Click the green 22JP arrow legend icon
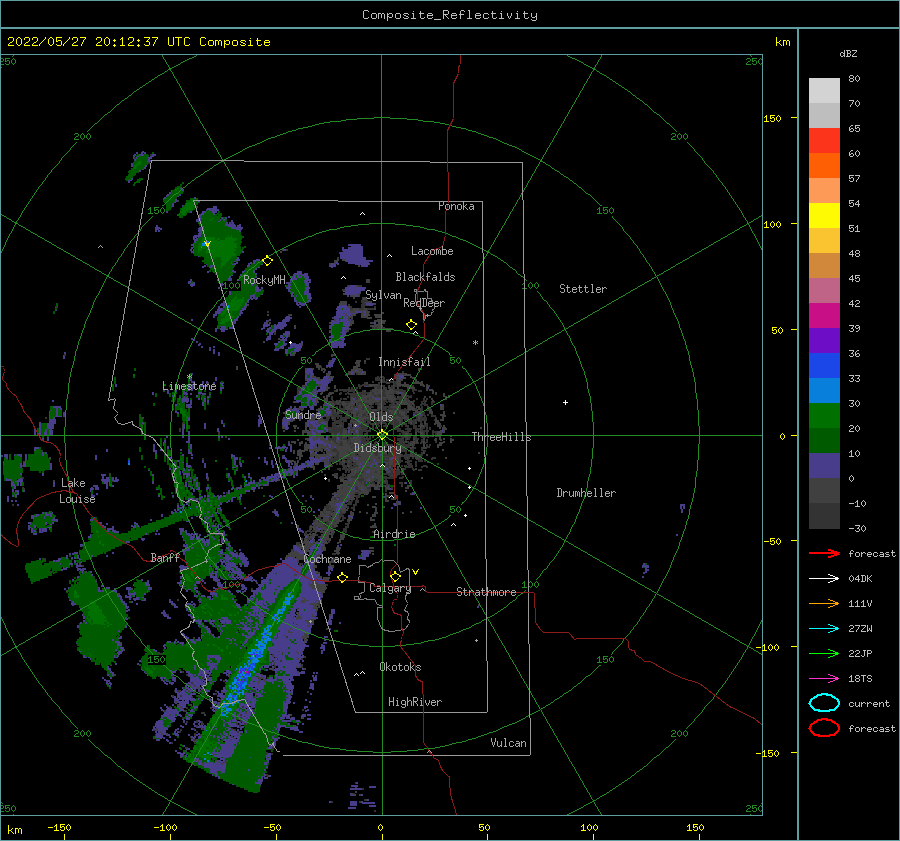This screenshot has width=900, height=841. pos(824,653)
